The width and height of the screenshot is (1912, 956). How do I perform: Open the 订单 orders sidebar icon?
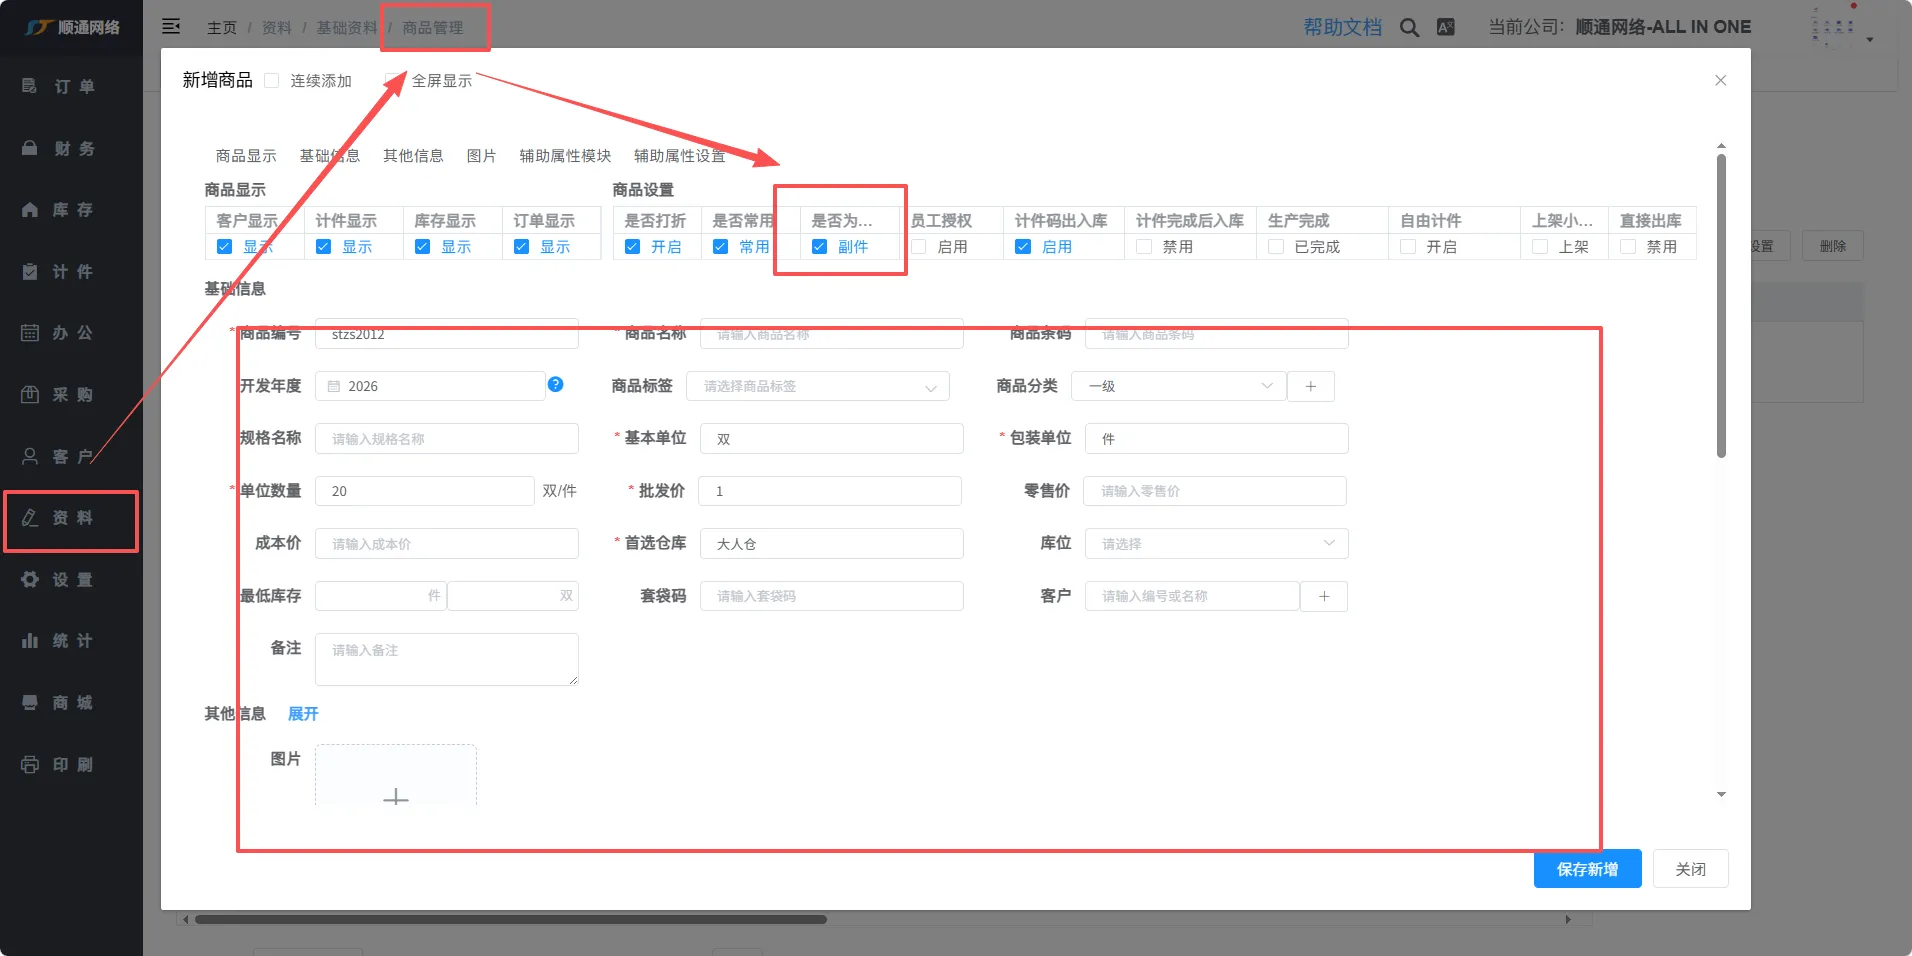tap(30, 87)
